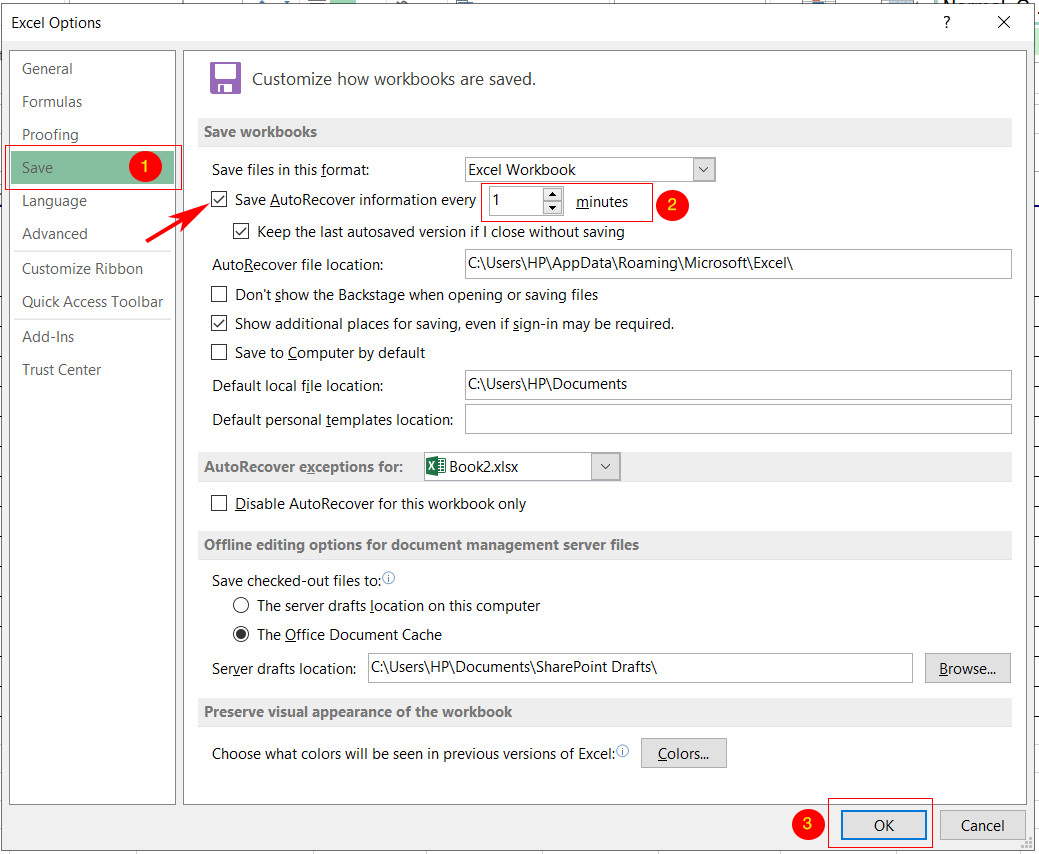
Task: Open Quick Access Toolbar settings
Action: tap(92, 302)
